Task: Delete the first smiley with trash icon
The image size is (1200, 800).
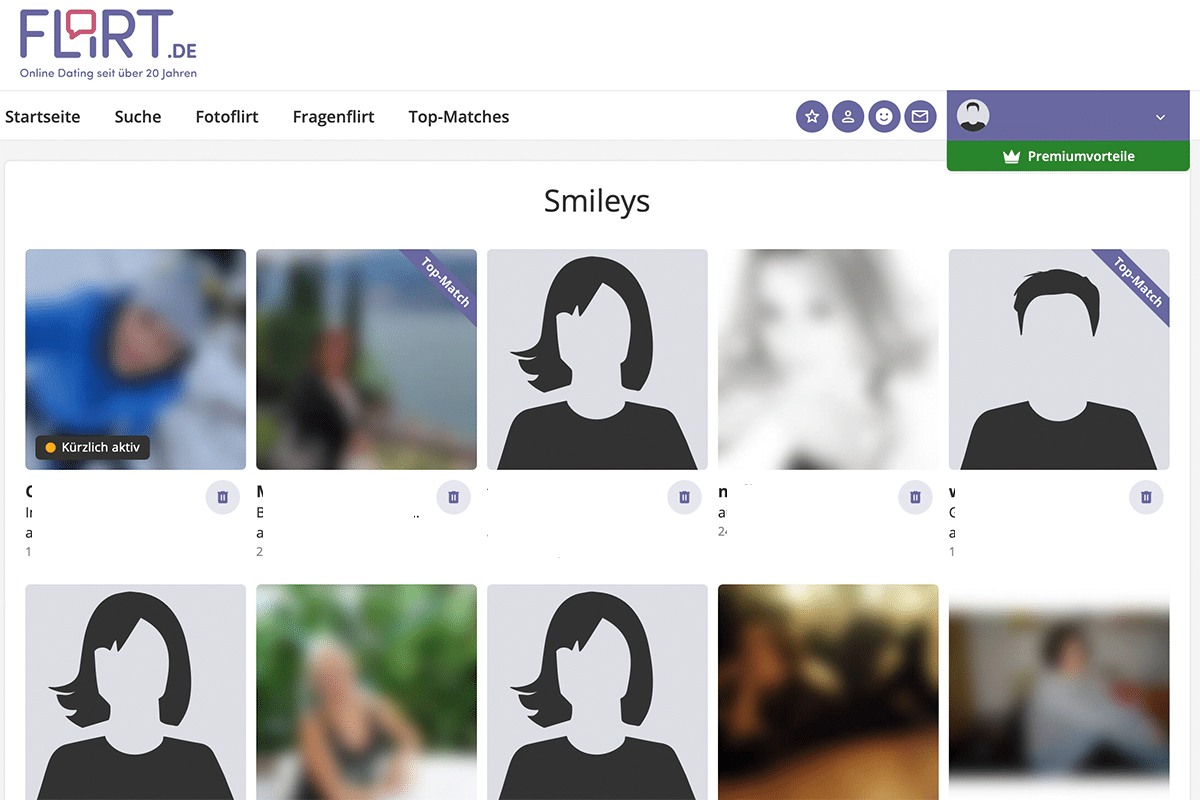Action: (x=223, y=497)
